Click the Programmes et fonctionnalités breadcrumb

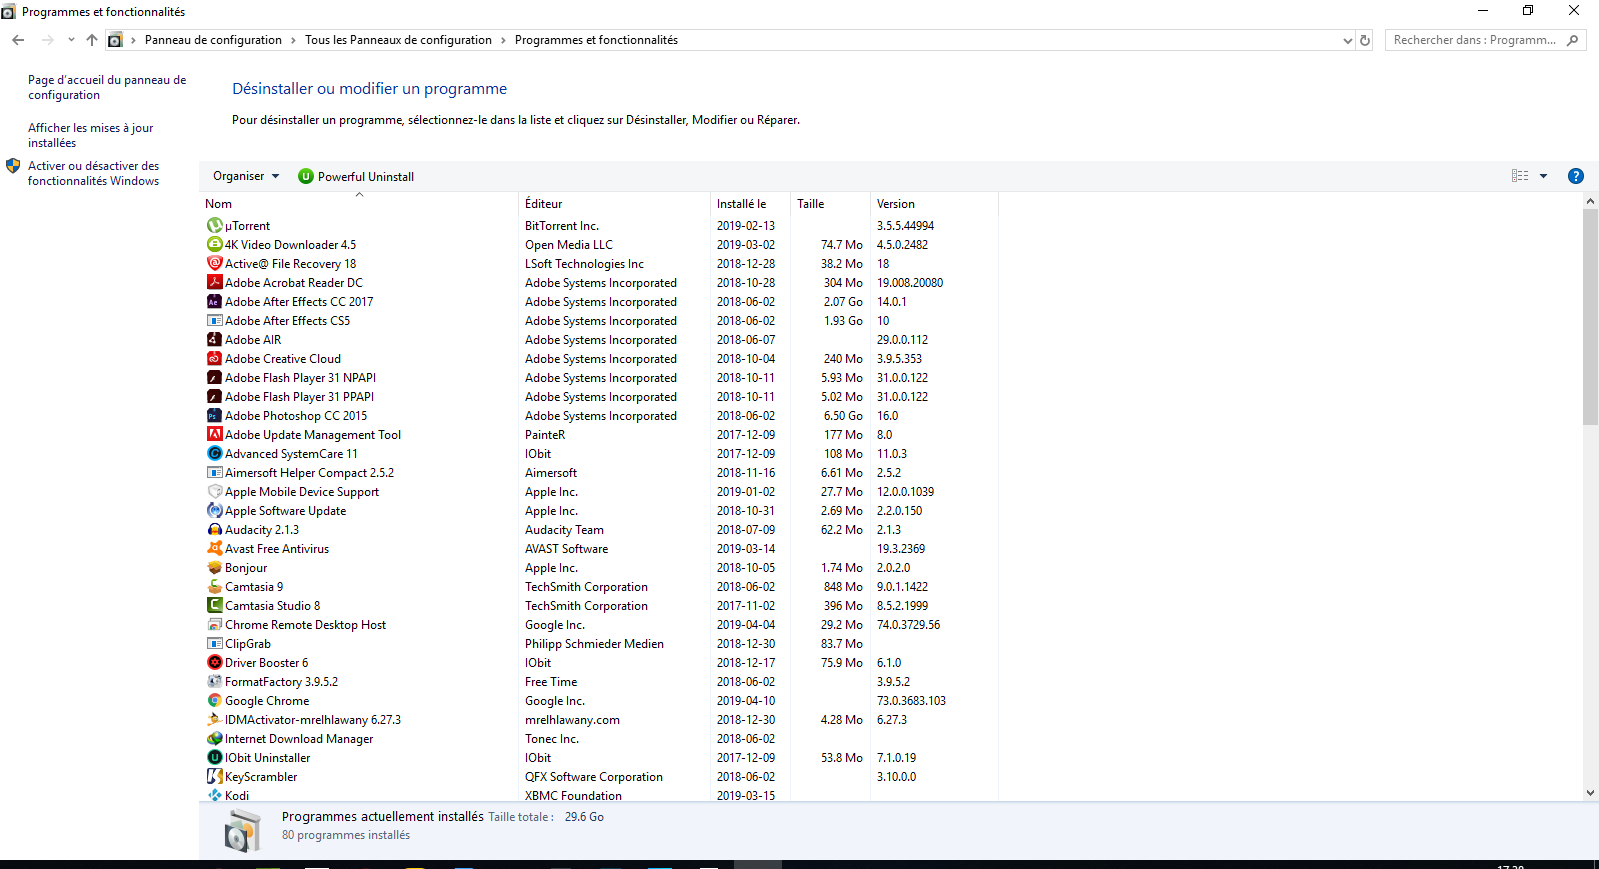[x=596, y=40]
